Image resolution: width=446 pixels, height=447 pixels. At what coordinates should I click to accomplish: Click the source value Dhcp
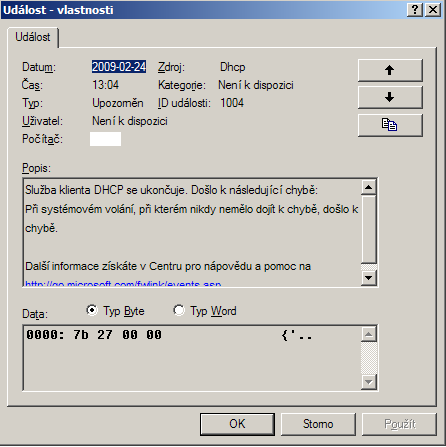coord(233,67)
